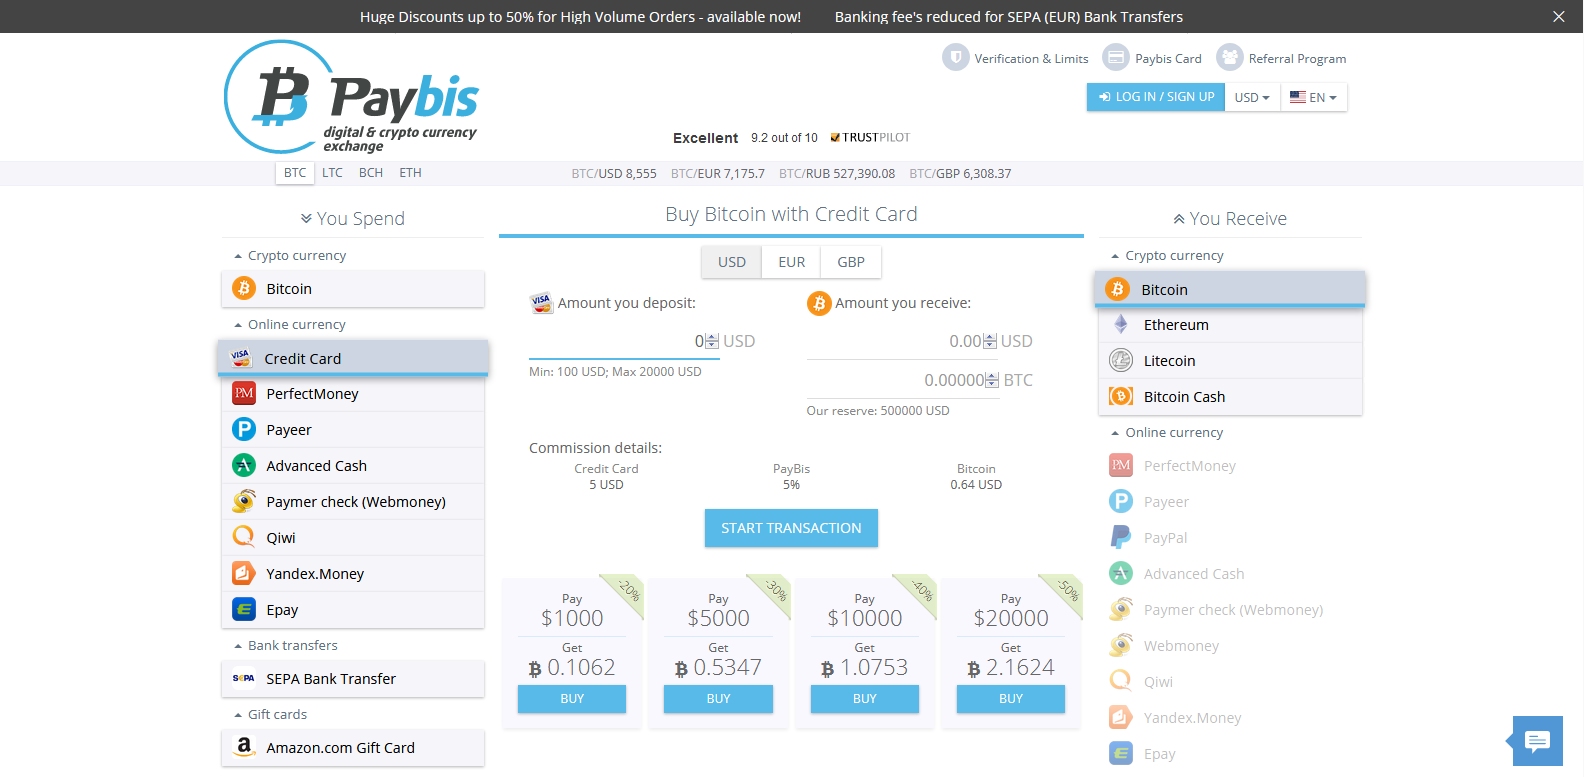
Task: Select Litecoin icon under You Receive
Action: [1121, 360]
